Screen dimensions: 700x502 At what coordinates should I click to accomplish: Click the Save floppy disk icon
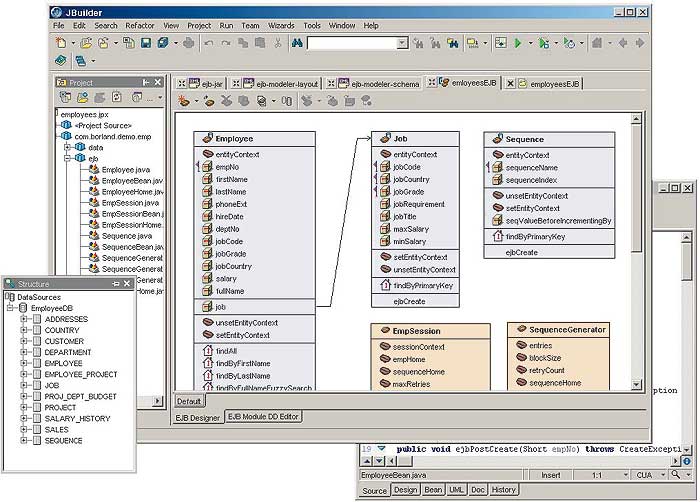(x=146, y=43)
